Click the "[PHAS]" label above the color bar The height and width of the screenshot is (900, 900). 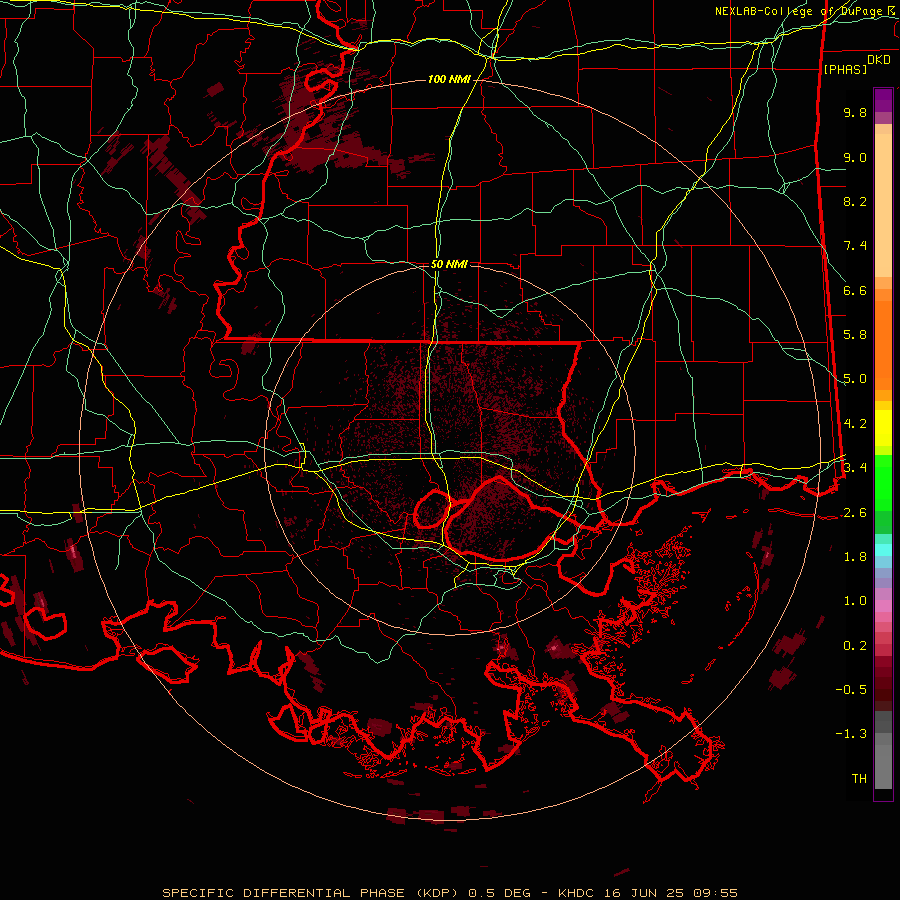point(845,70)
